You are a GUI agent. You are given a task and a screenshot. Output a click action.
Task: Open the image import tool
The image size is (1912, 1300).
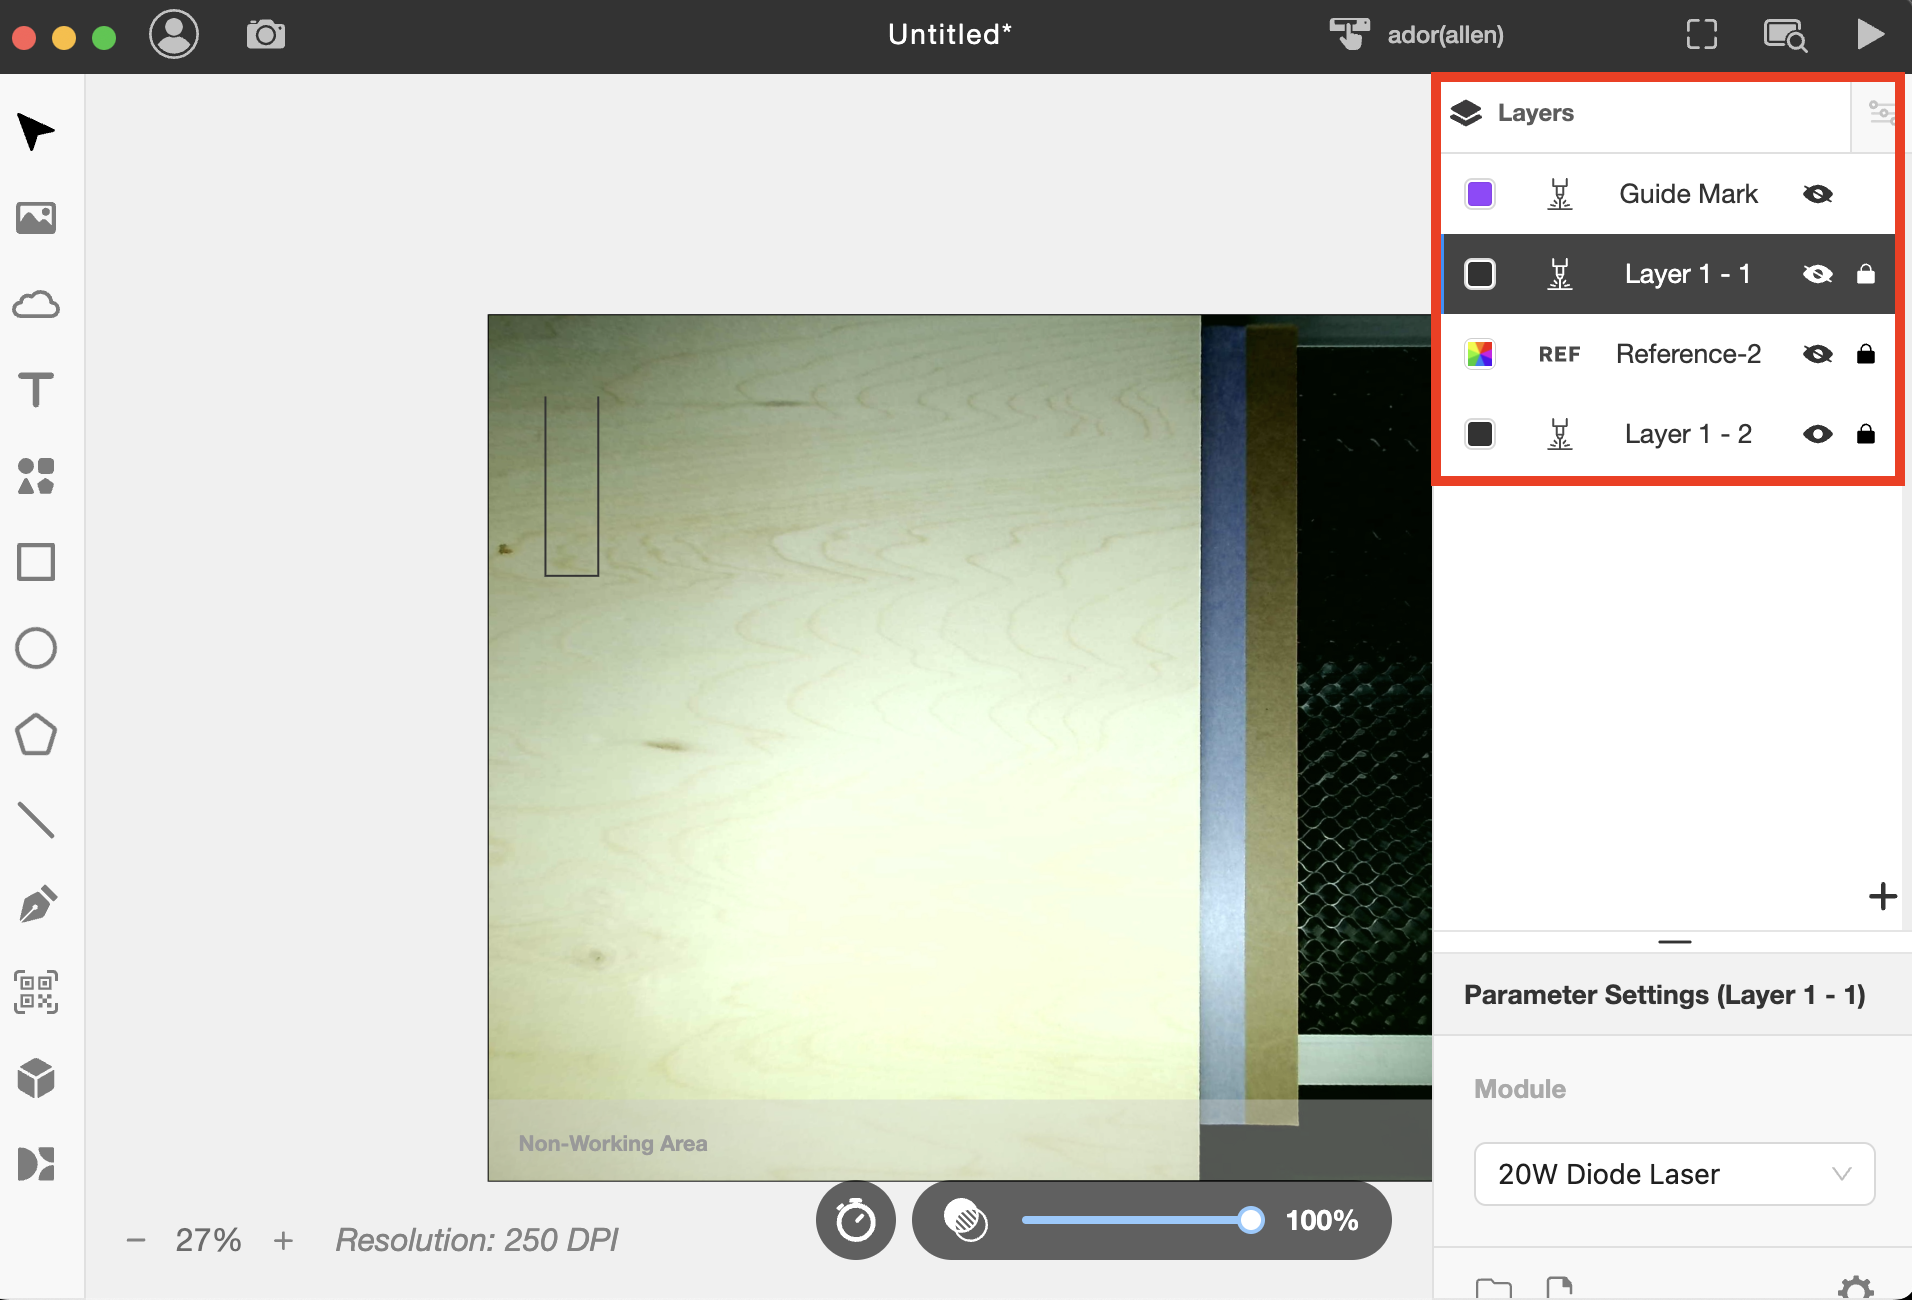point(36,218)
